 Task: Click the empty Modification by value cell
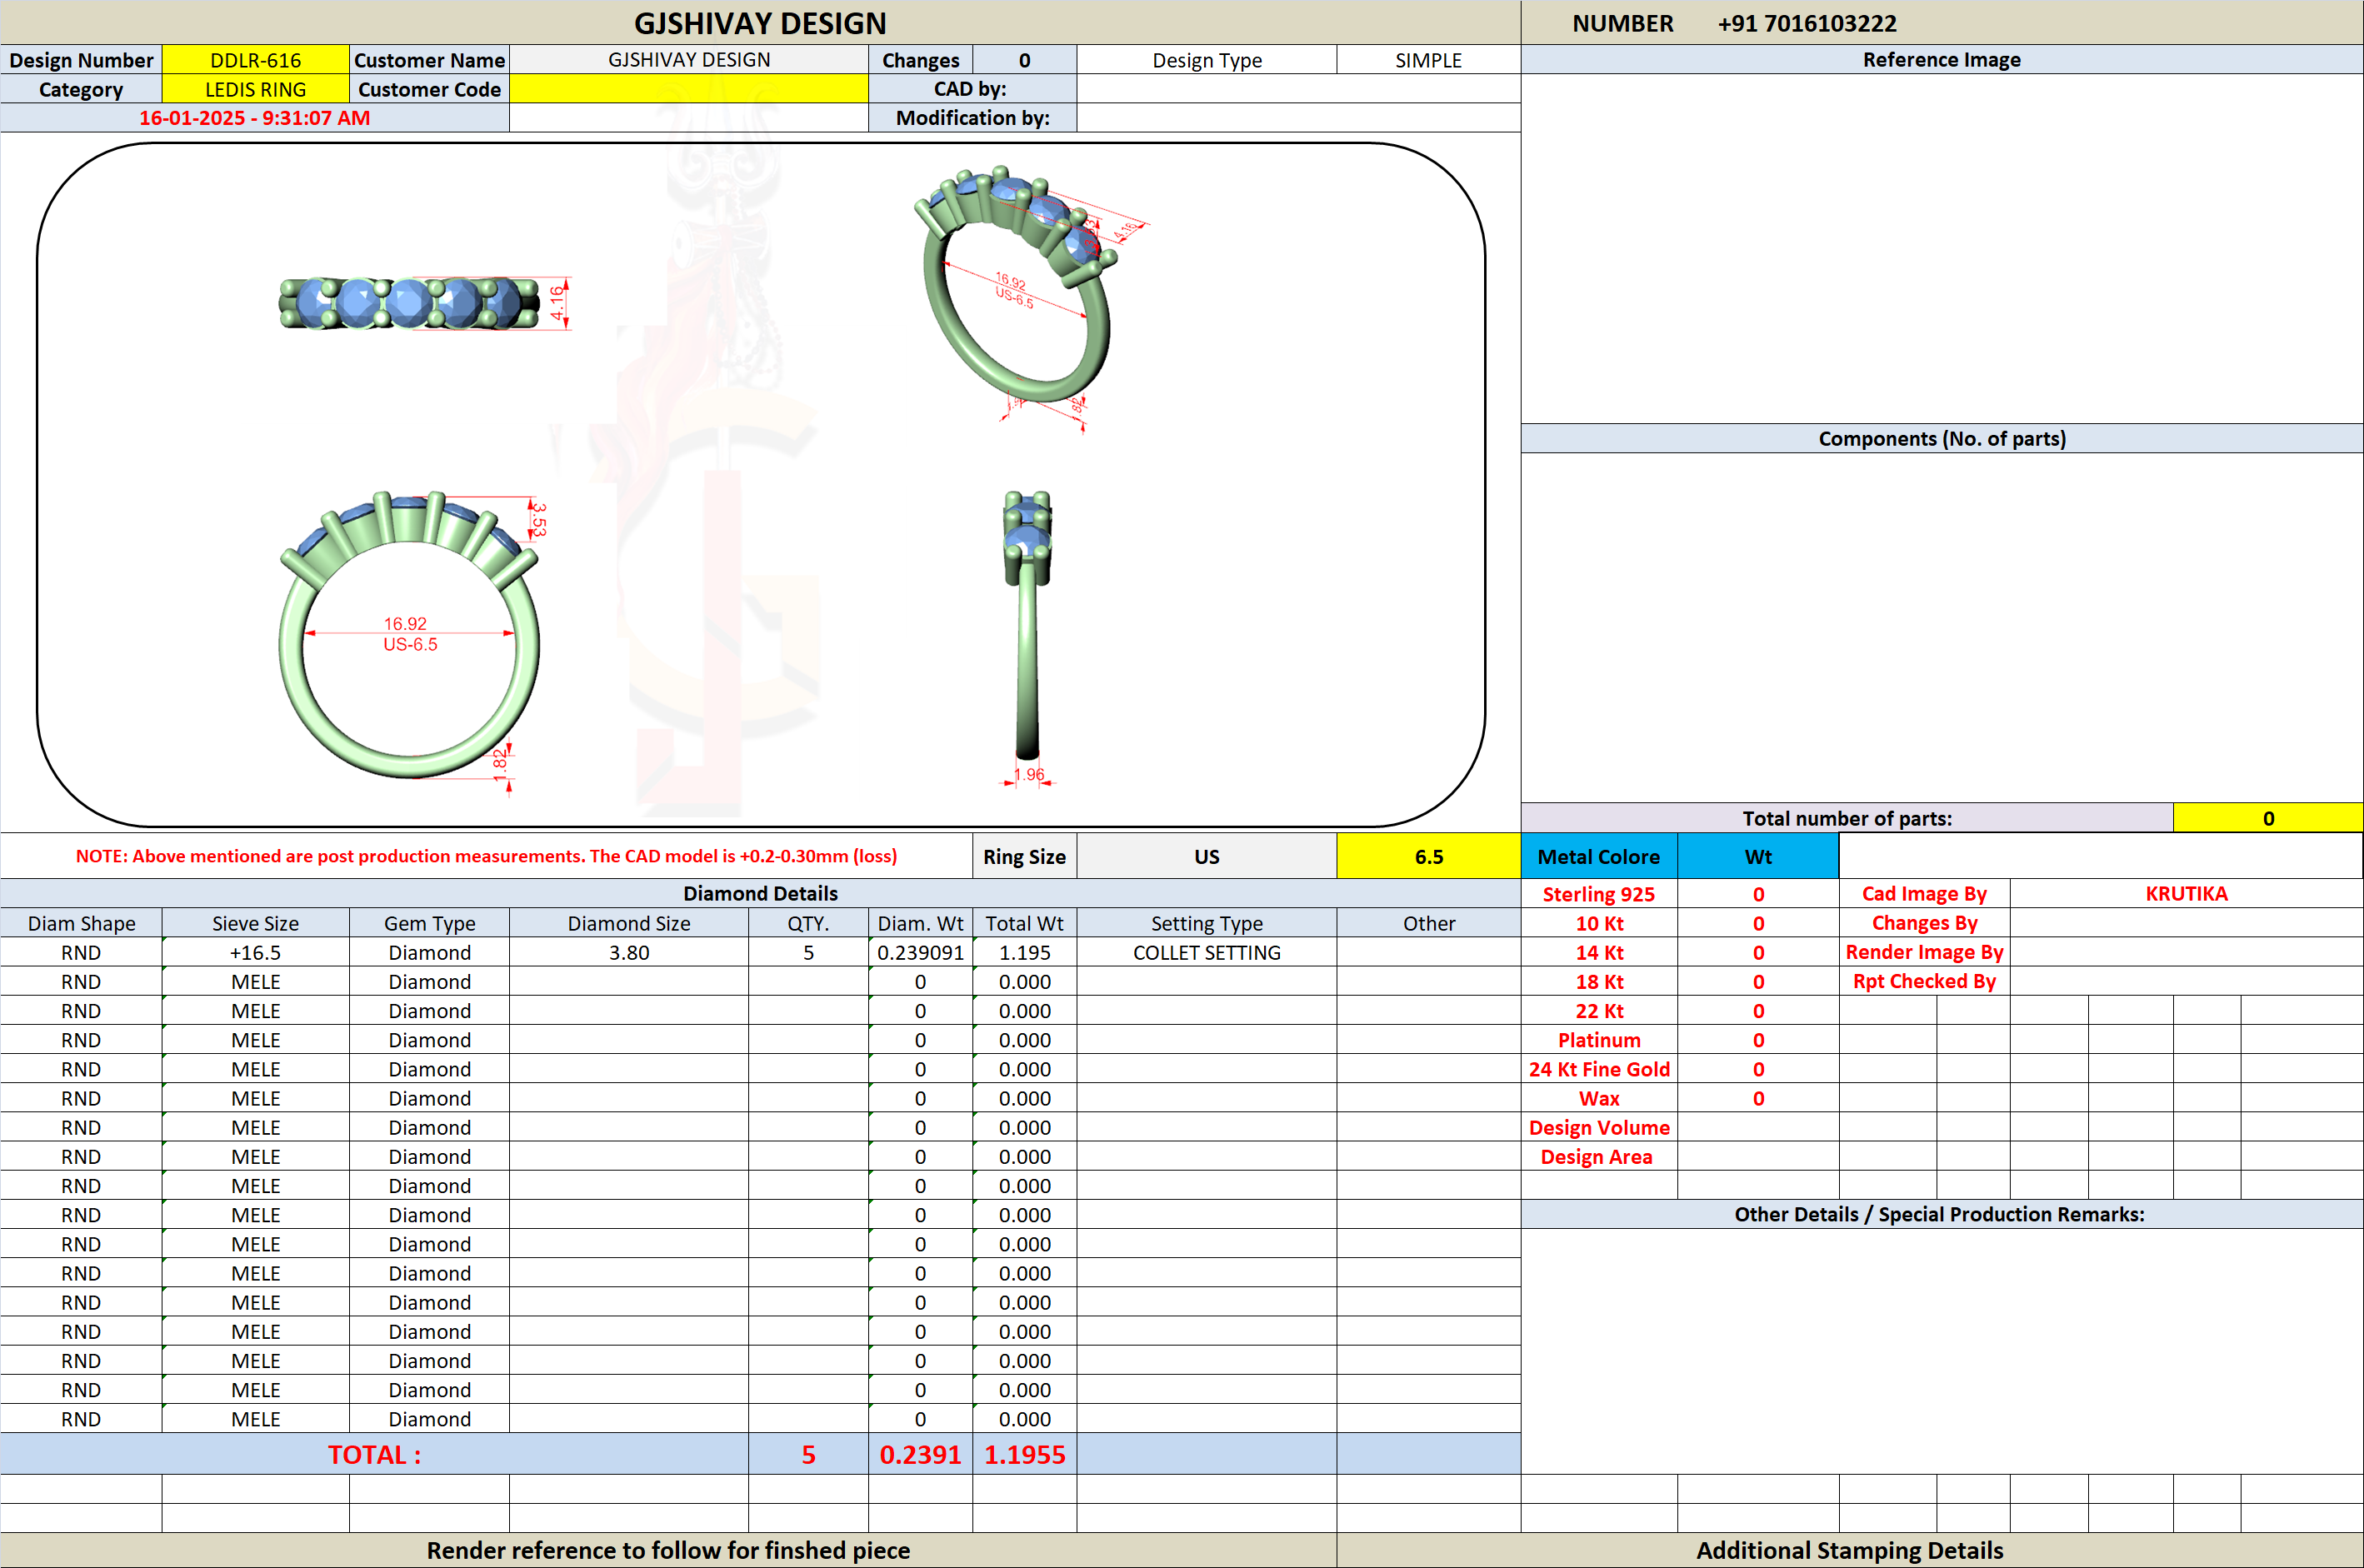click(x=1298, y=118)
